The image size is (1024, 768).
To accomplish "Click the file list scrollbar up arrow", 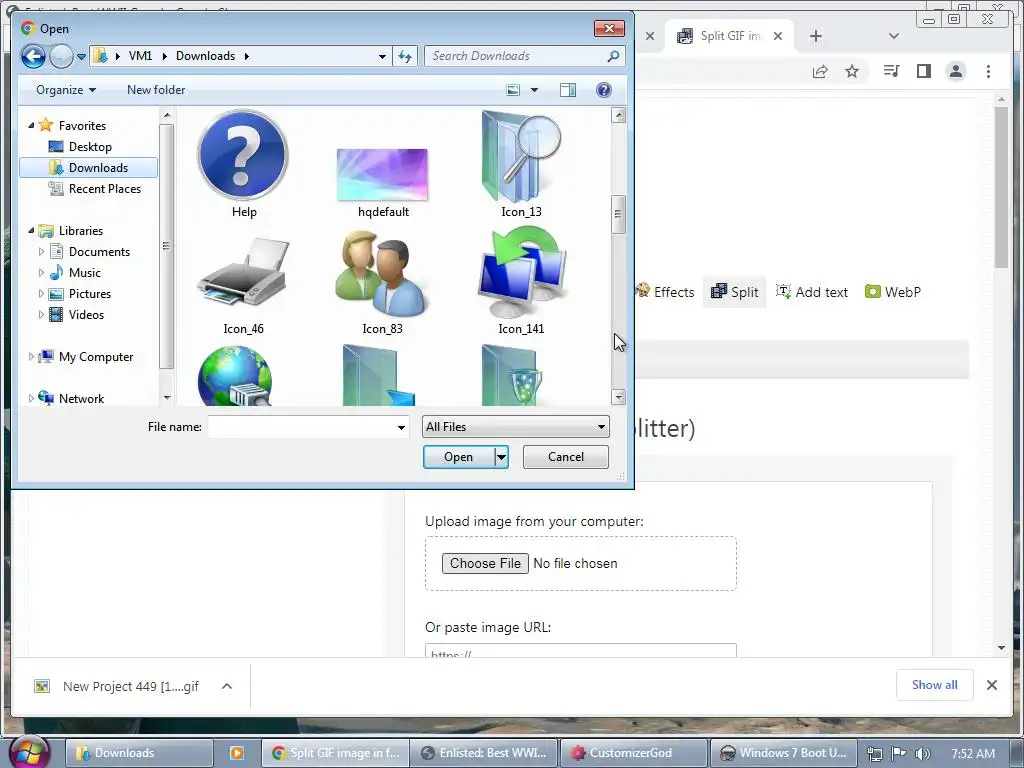I will 618,116.
